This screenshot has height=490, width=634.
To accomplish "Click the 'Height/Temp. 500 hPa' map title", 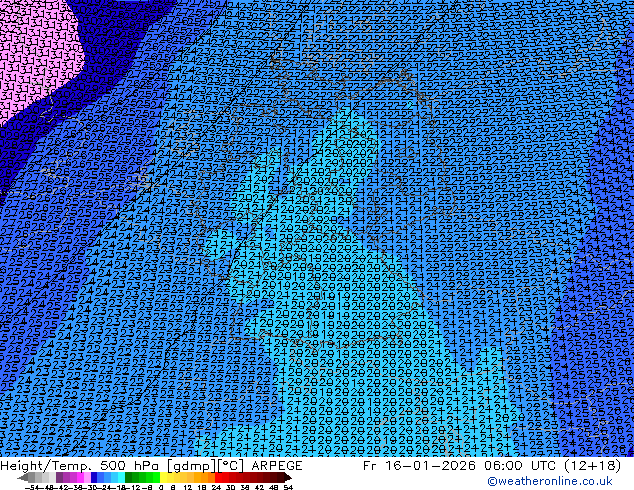I will point(82,466).
